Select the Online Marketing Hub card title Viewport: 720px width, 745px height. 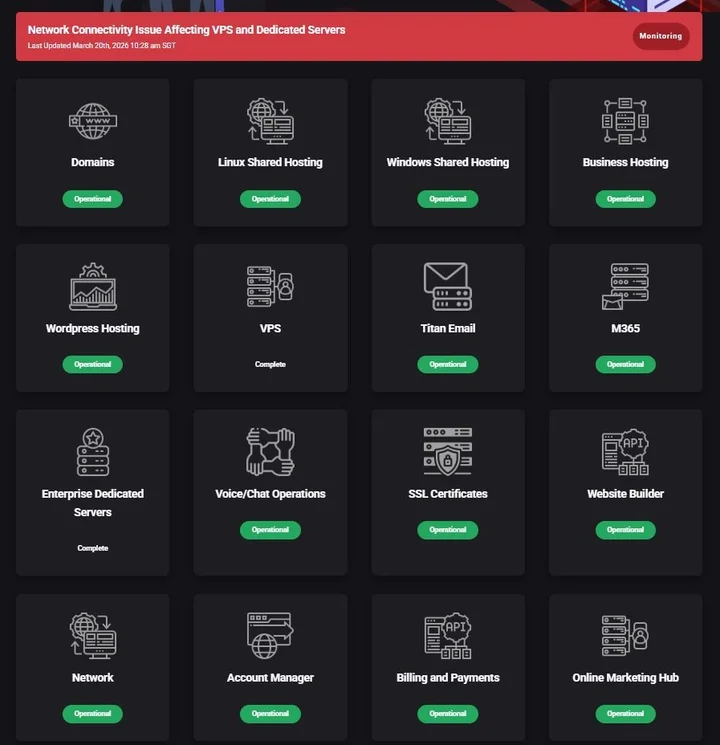626,678
